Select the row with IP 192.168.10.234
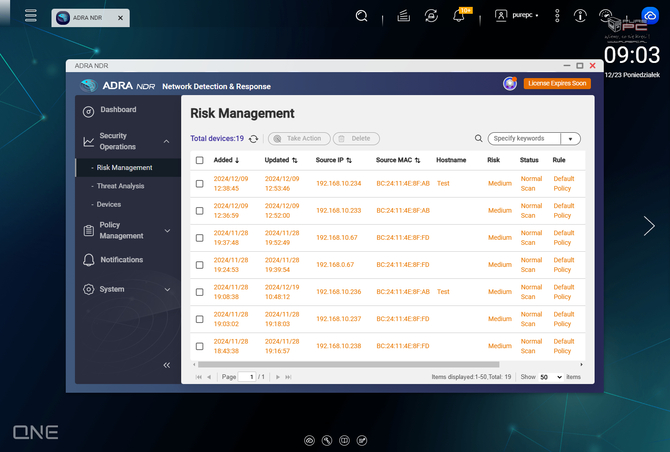 click(x=200, y=184)
